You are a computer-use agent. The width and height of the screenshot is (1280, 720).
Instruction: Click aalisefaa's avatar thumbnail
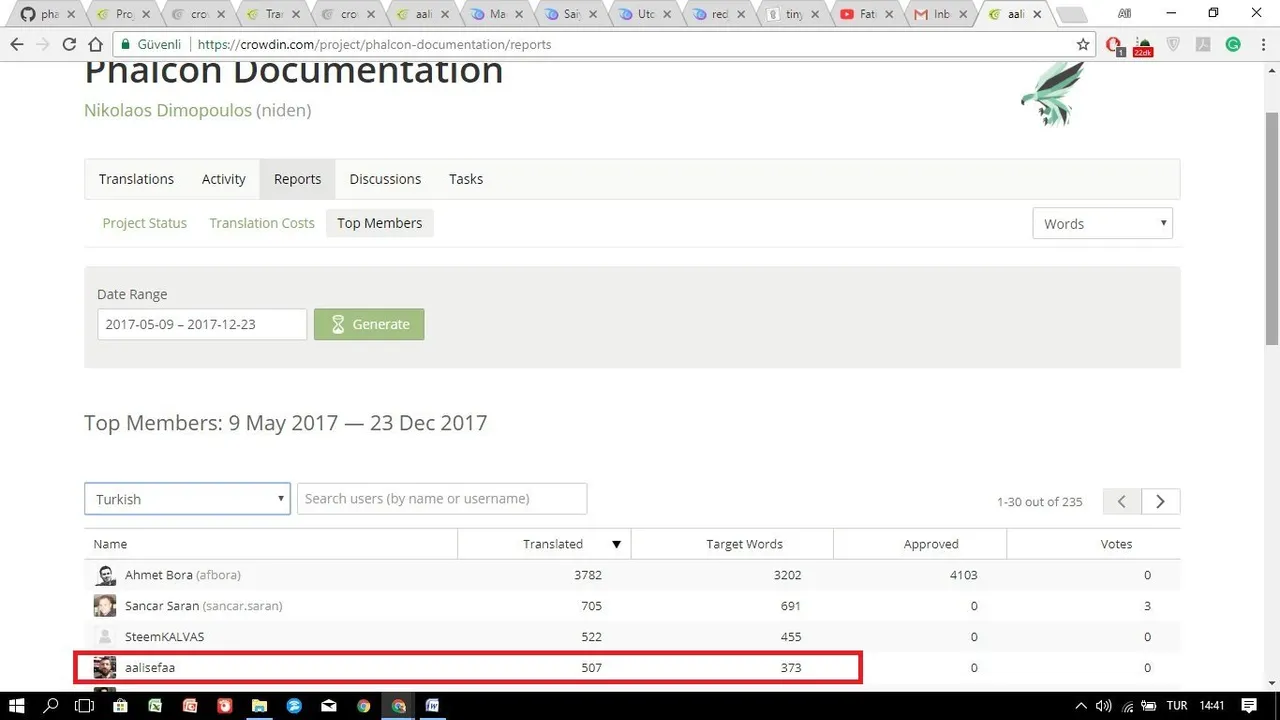(105, 668)
